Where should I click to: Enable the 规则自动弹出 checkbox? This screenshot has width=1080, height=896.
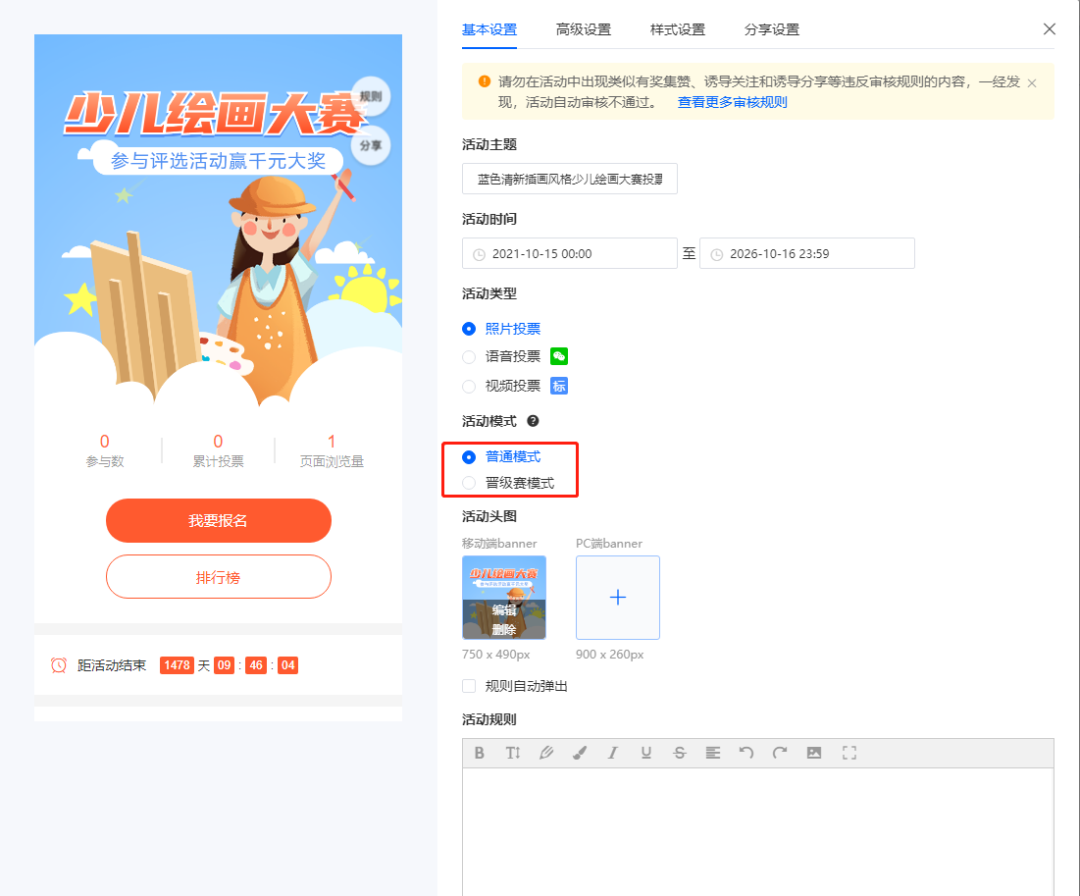tap(469, 686)
